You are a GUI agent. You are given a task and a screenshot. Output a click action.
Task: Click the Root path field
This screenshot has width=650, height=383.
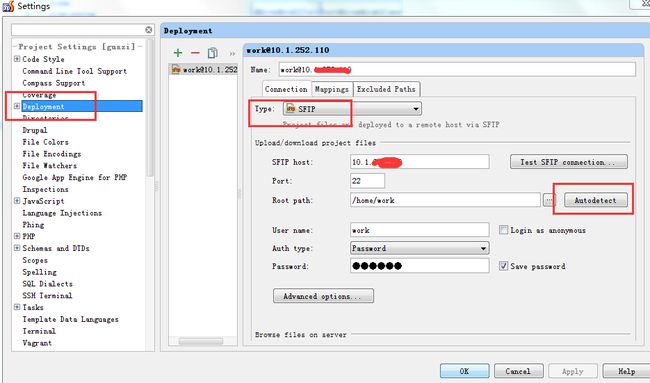[445, 200]
